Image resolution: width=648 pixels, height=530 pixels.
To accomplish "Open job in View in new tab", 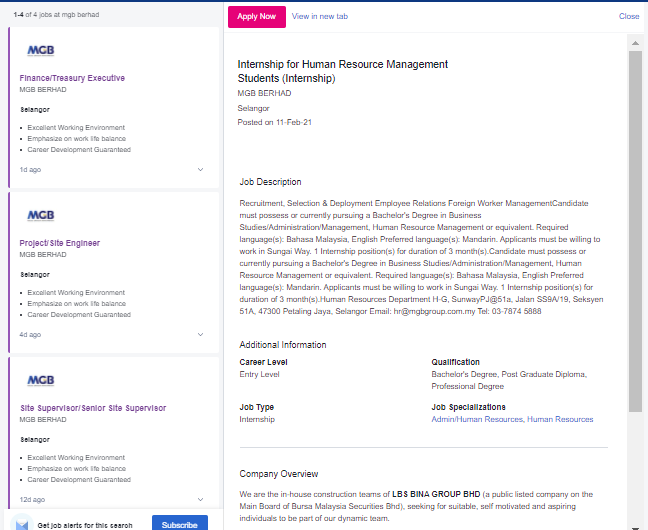I will (320, 17).
